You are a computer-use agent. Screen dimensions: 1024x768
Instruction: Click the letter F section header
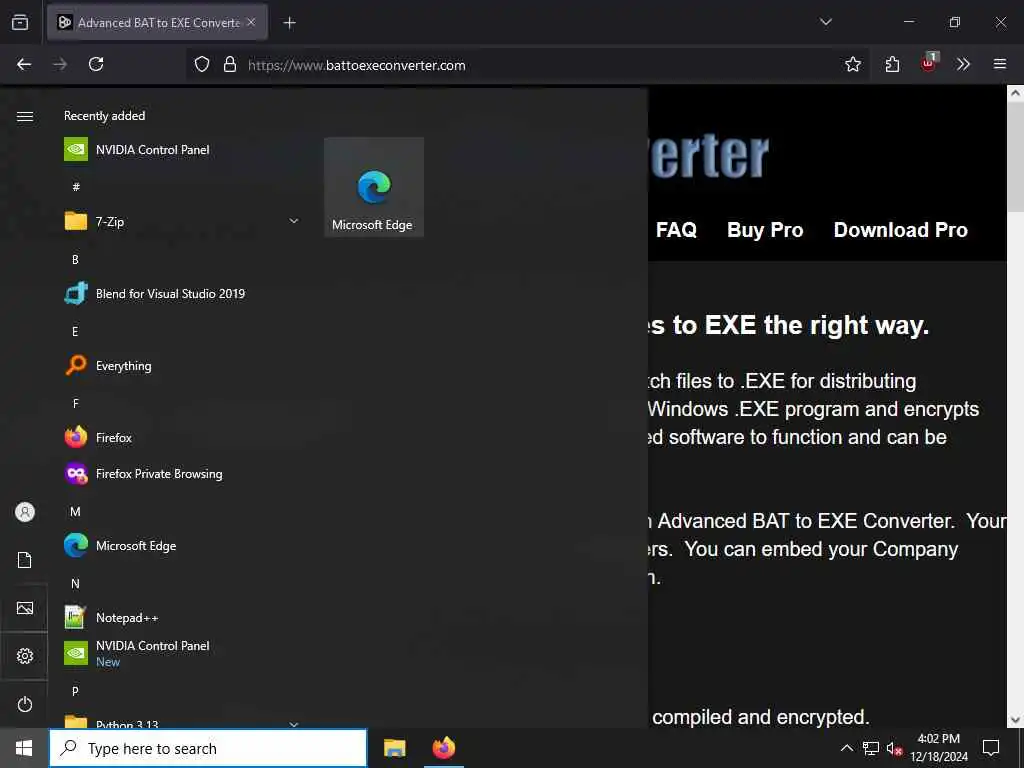75,403
